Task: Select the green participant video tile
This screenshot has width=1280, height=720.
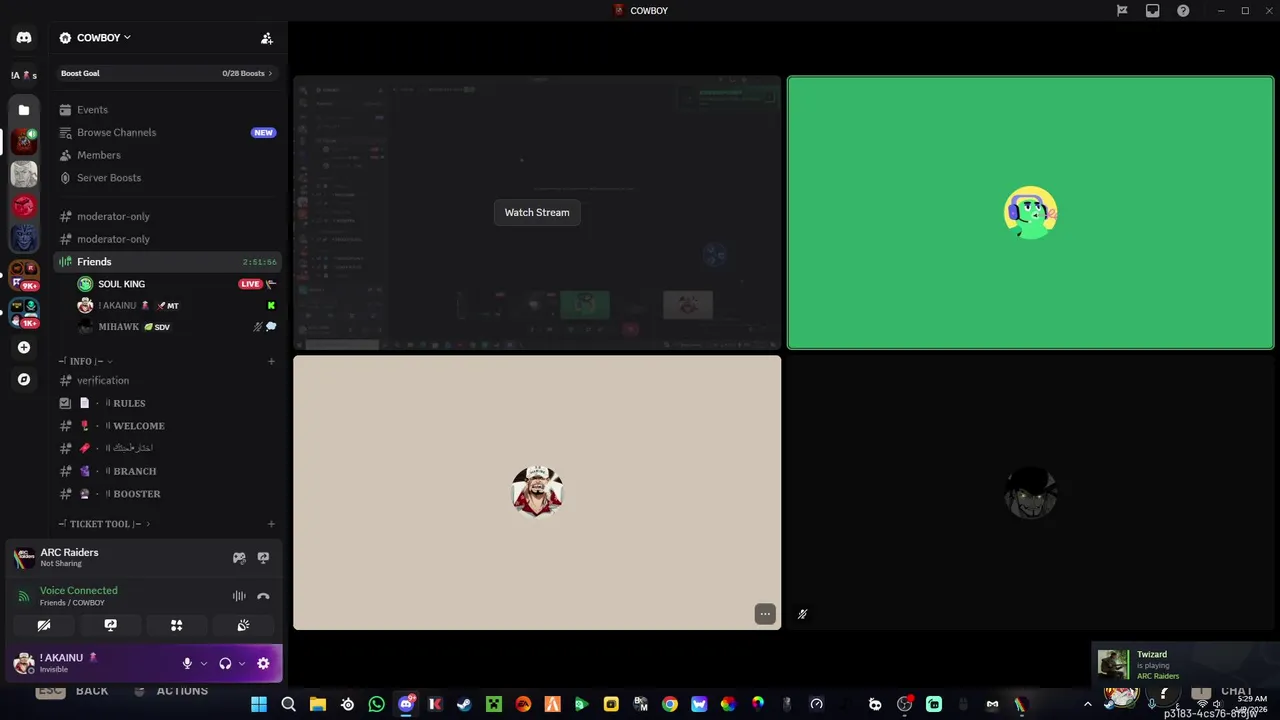Action: click(1030, 213)
